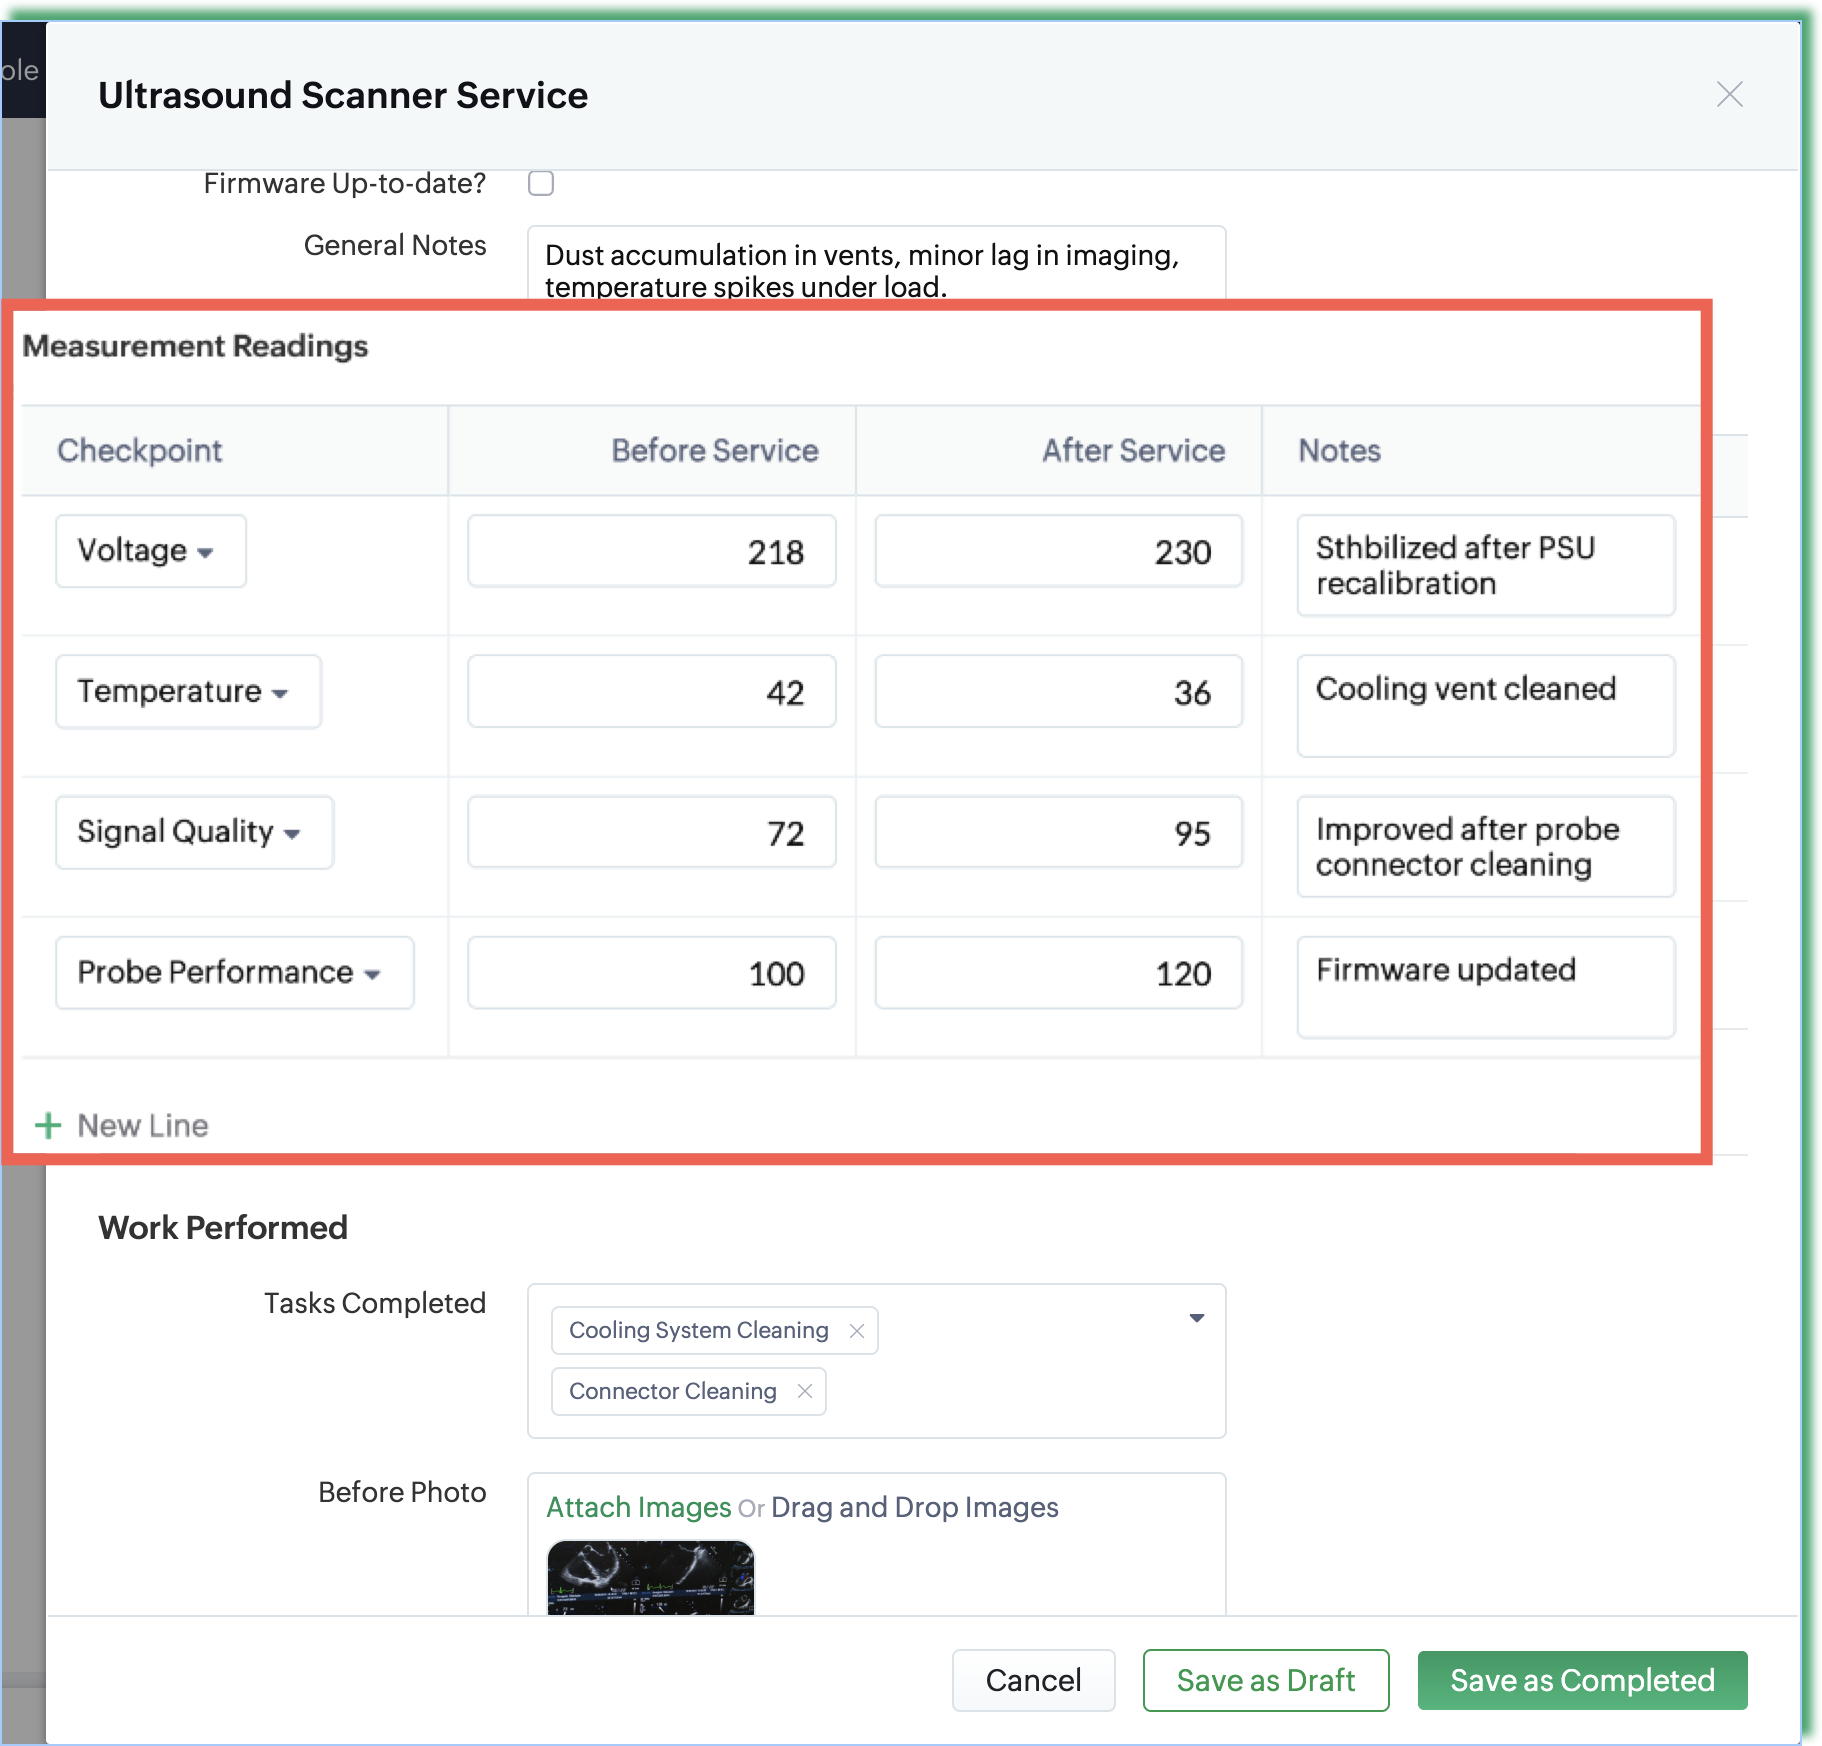The height and width of the screenshot is (1746, 1822).
Task: Save the form as Draft
Action: click(x=1265, y=1680)
